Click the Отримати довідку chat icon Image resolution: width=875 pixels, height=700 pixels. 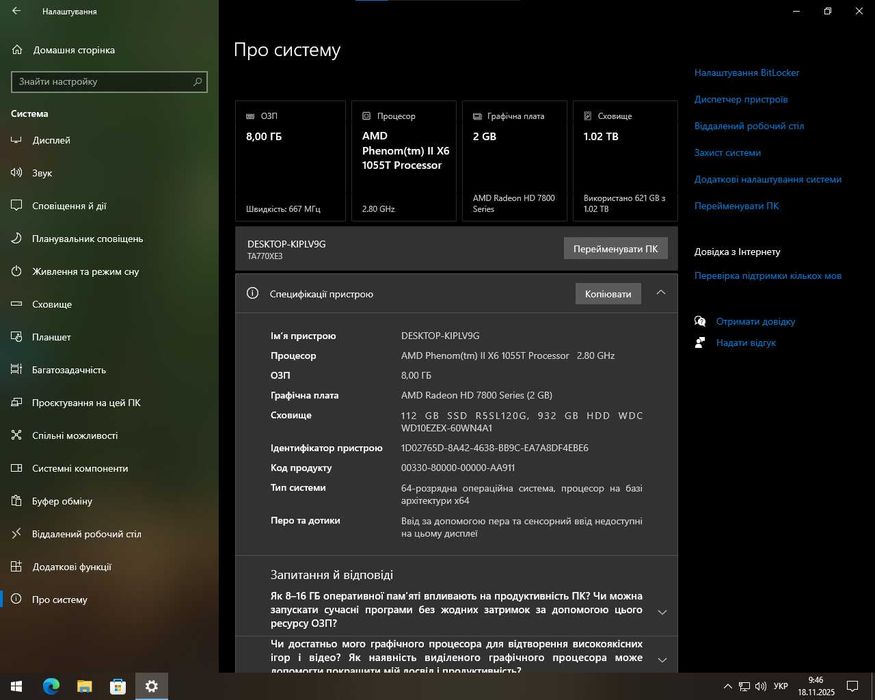coord(700,322)
